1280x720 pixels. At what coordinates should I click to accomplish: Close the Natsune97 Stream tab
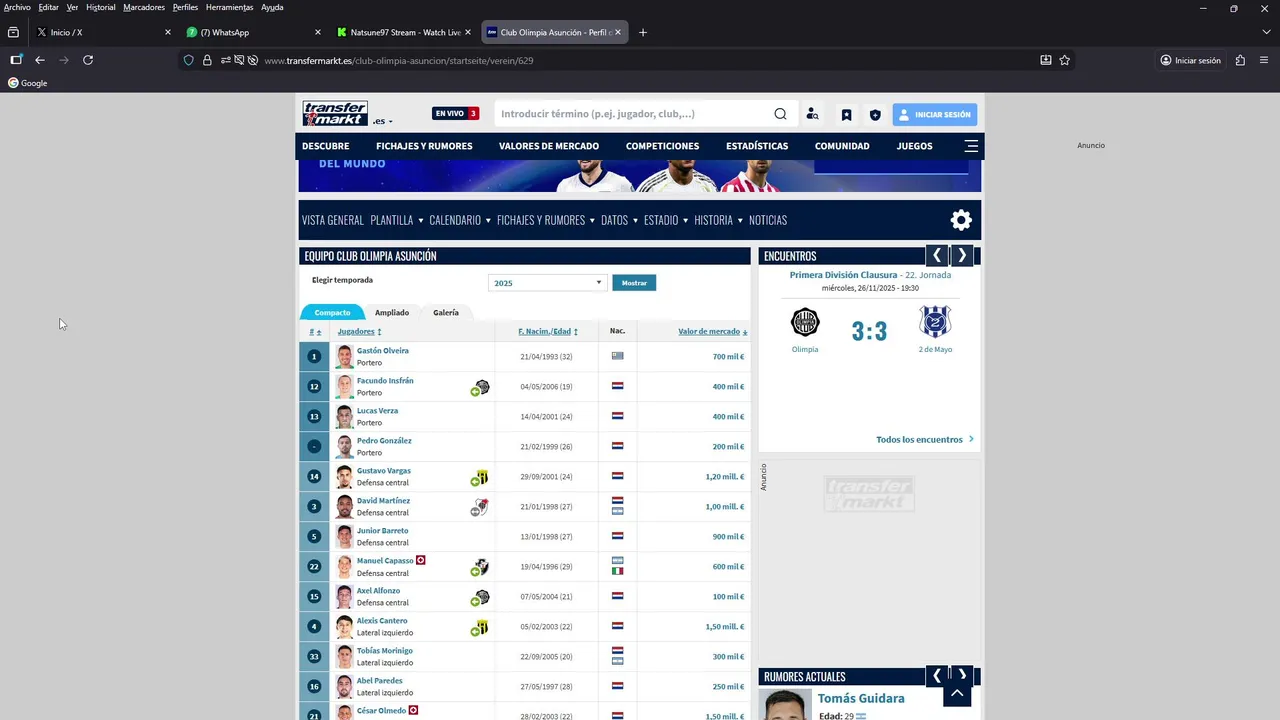point(467,32)
